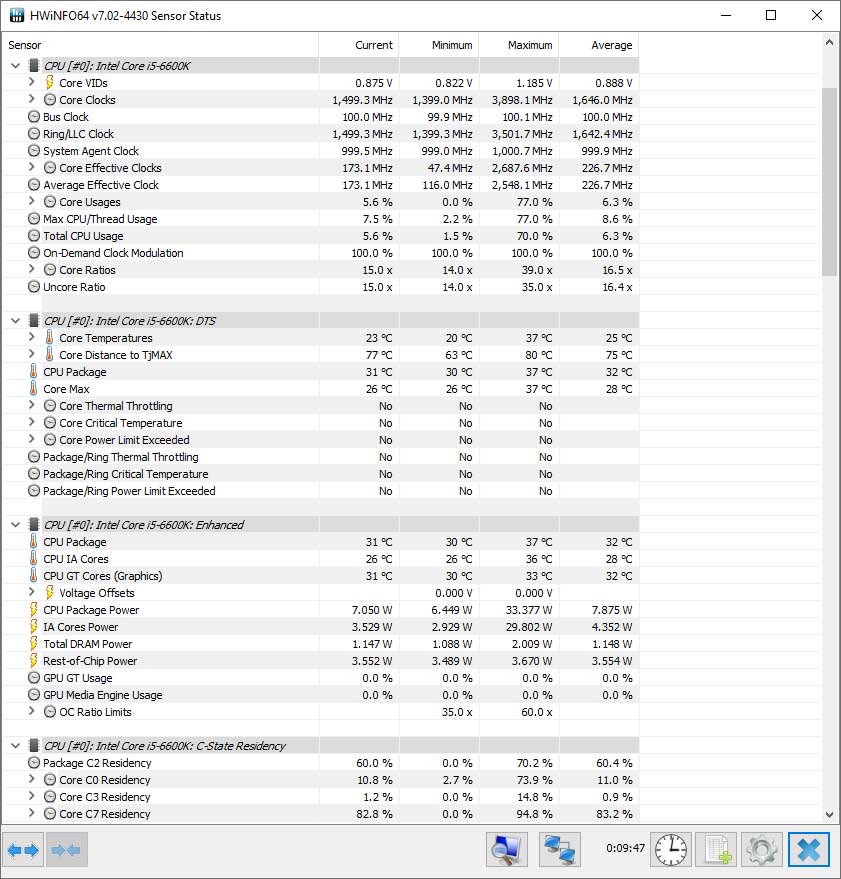
Task: Click the chip icon of C-State Residency group
Action: point(34,746)
